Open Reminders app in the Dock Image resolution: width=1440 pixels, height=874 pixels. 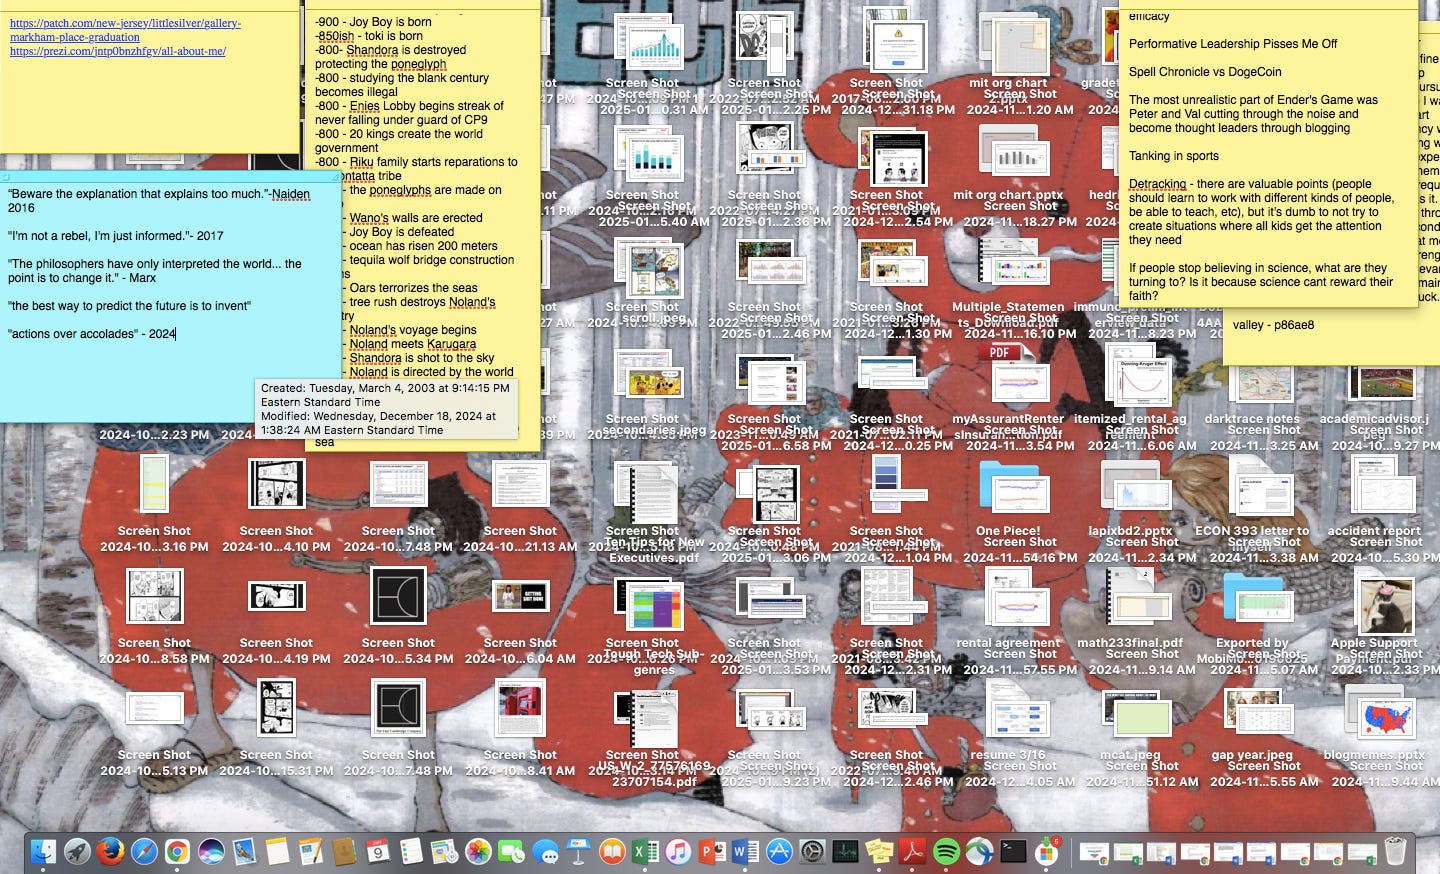[411, 852]
